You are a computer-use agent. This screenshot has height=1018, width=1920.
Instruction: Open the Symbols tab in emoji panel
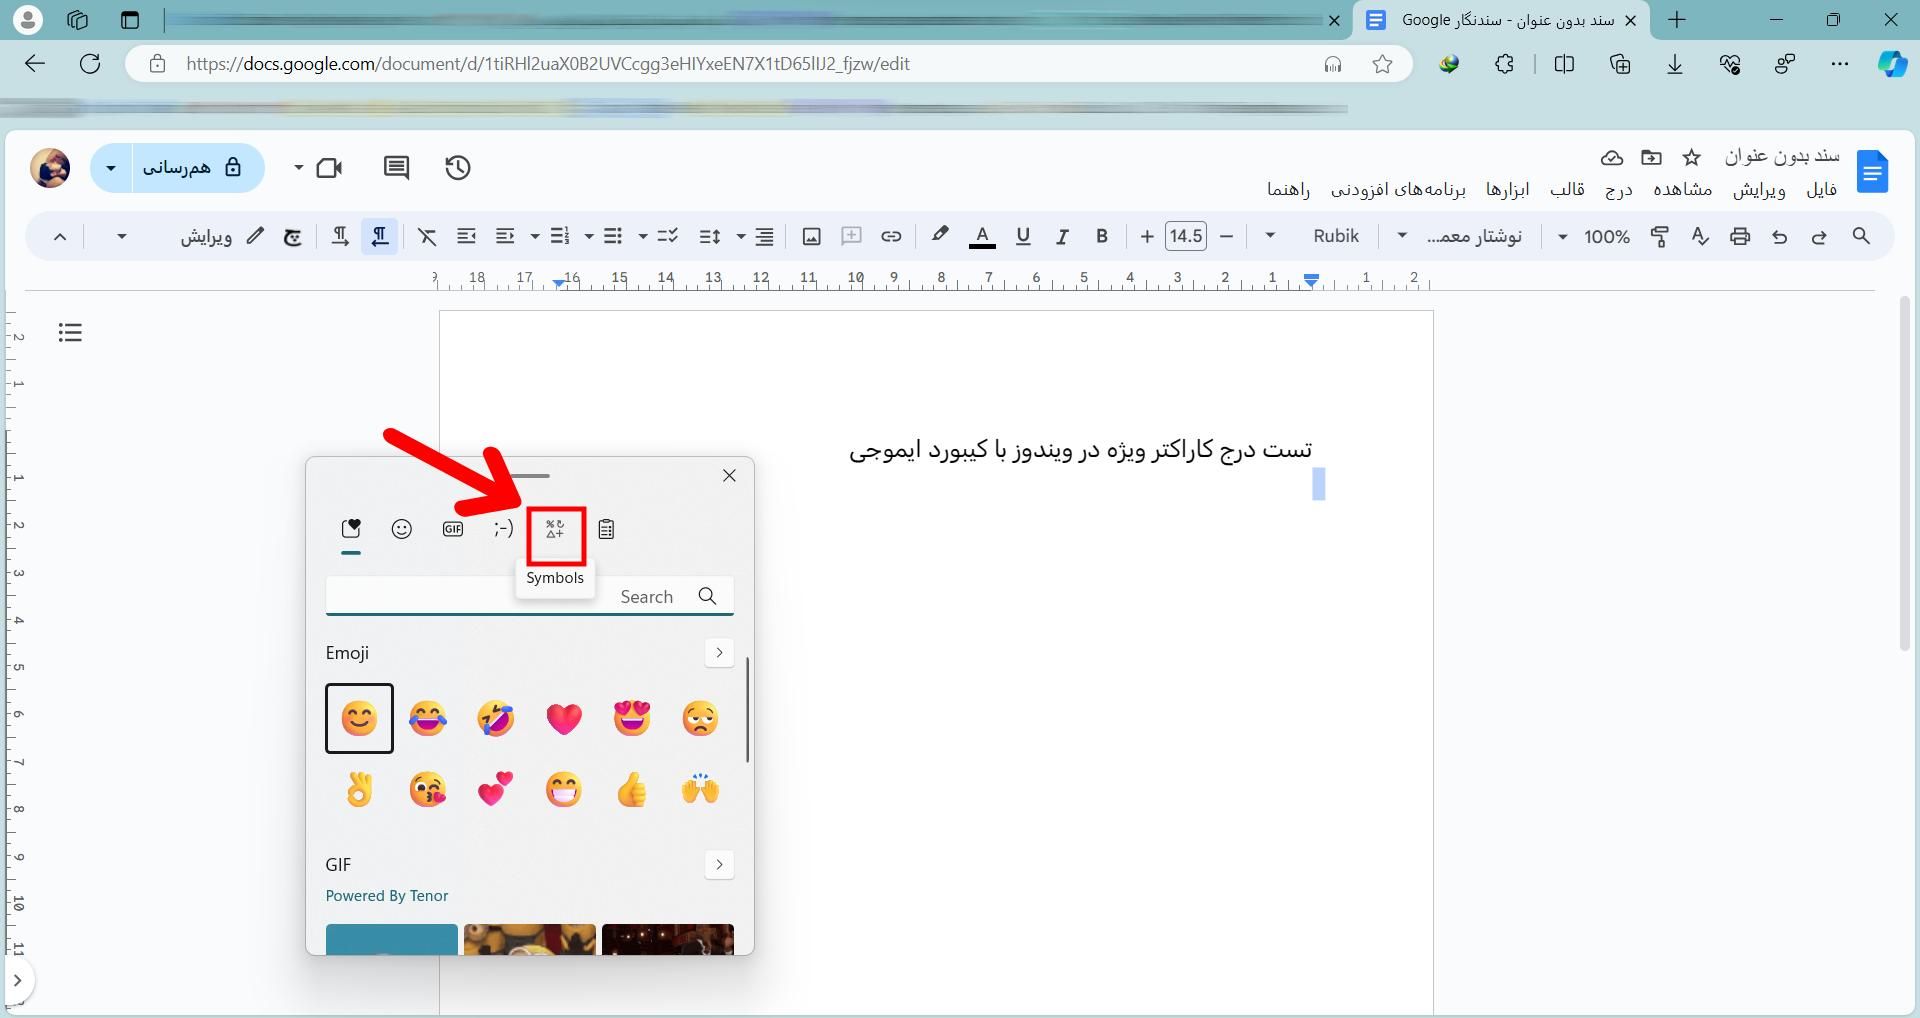[555, 529]
